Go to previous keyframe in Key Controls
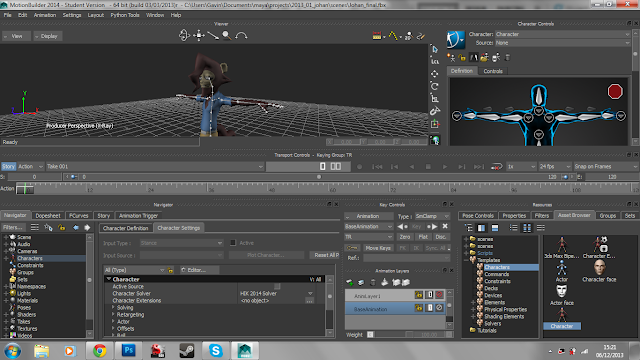This screenshot has width=640, height=360. click(x=402, y=227)
